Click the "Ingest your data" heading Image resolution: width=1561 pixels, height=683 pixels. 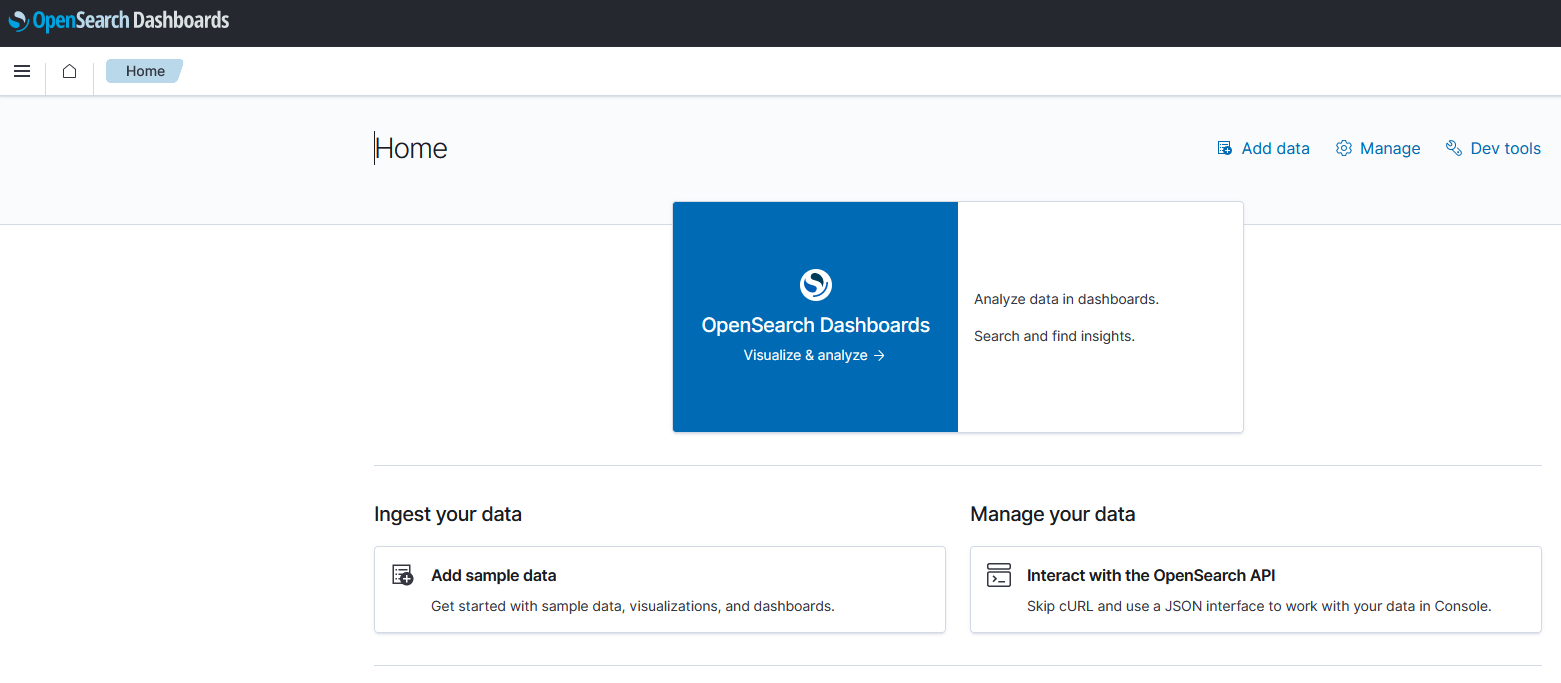pos(448,514)
